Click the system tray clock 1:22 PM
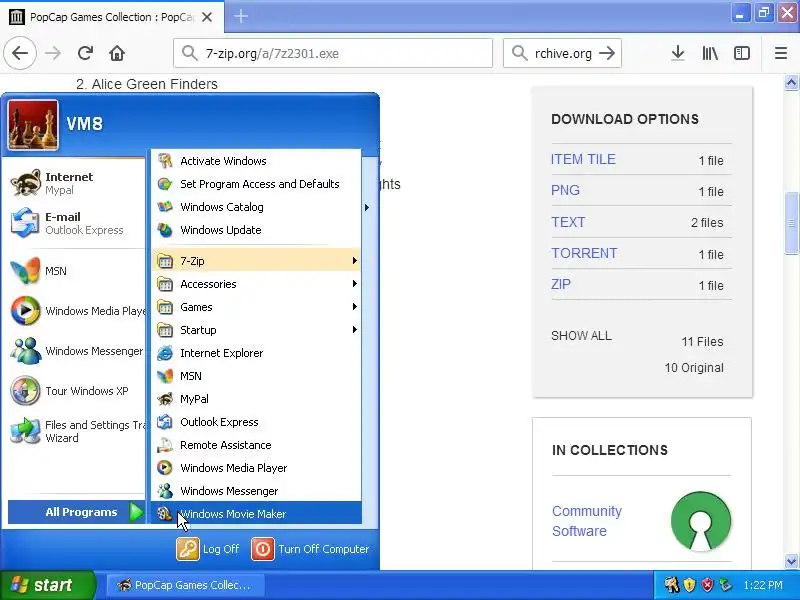Viewport: 800px width, 600px height. point(763,585)
